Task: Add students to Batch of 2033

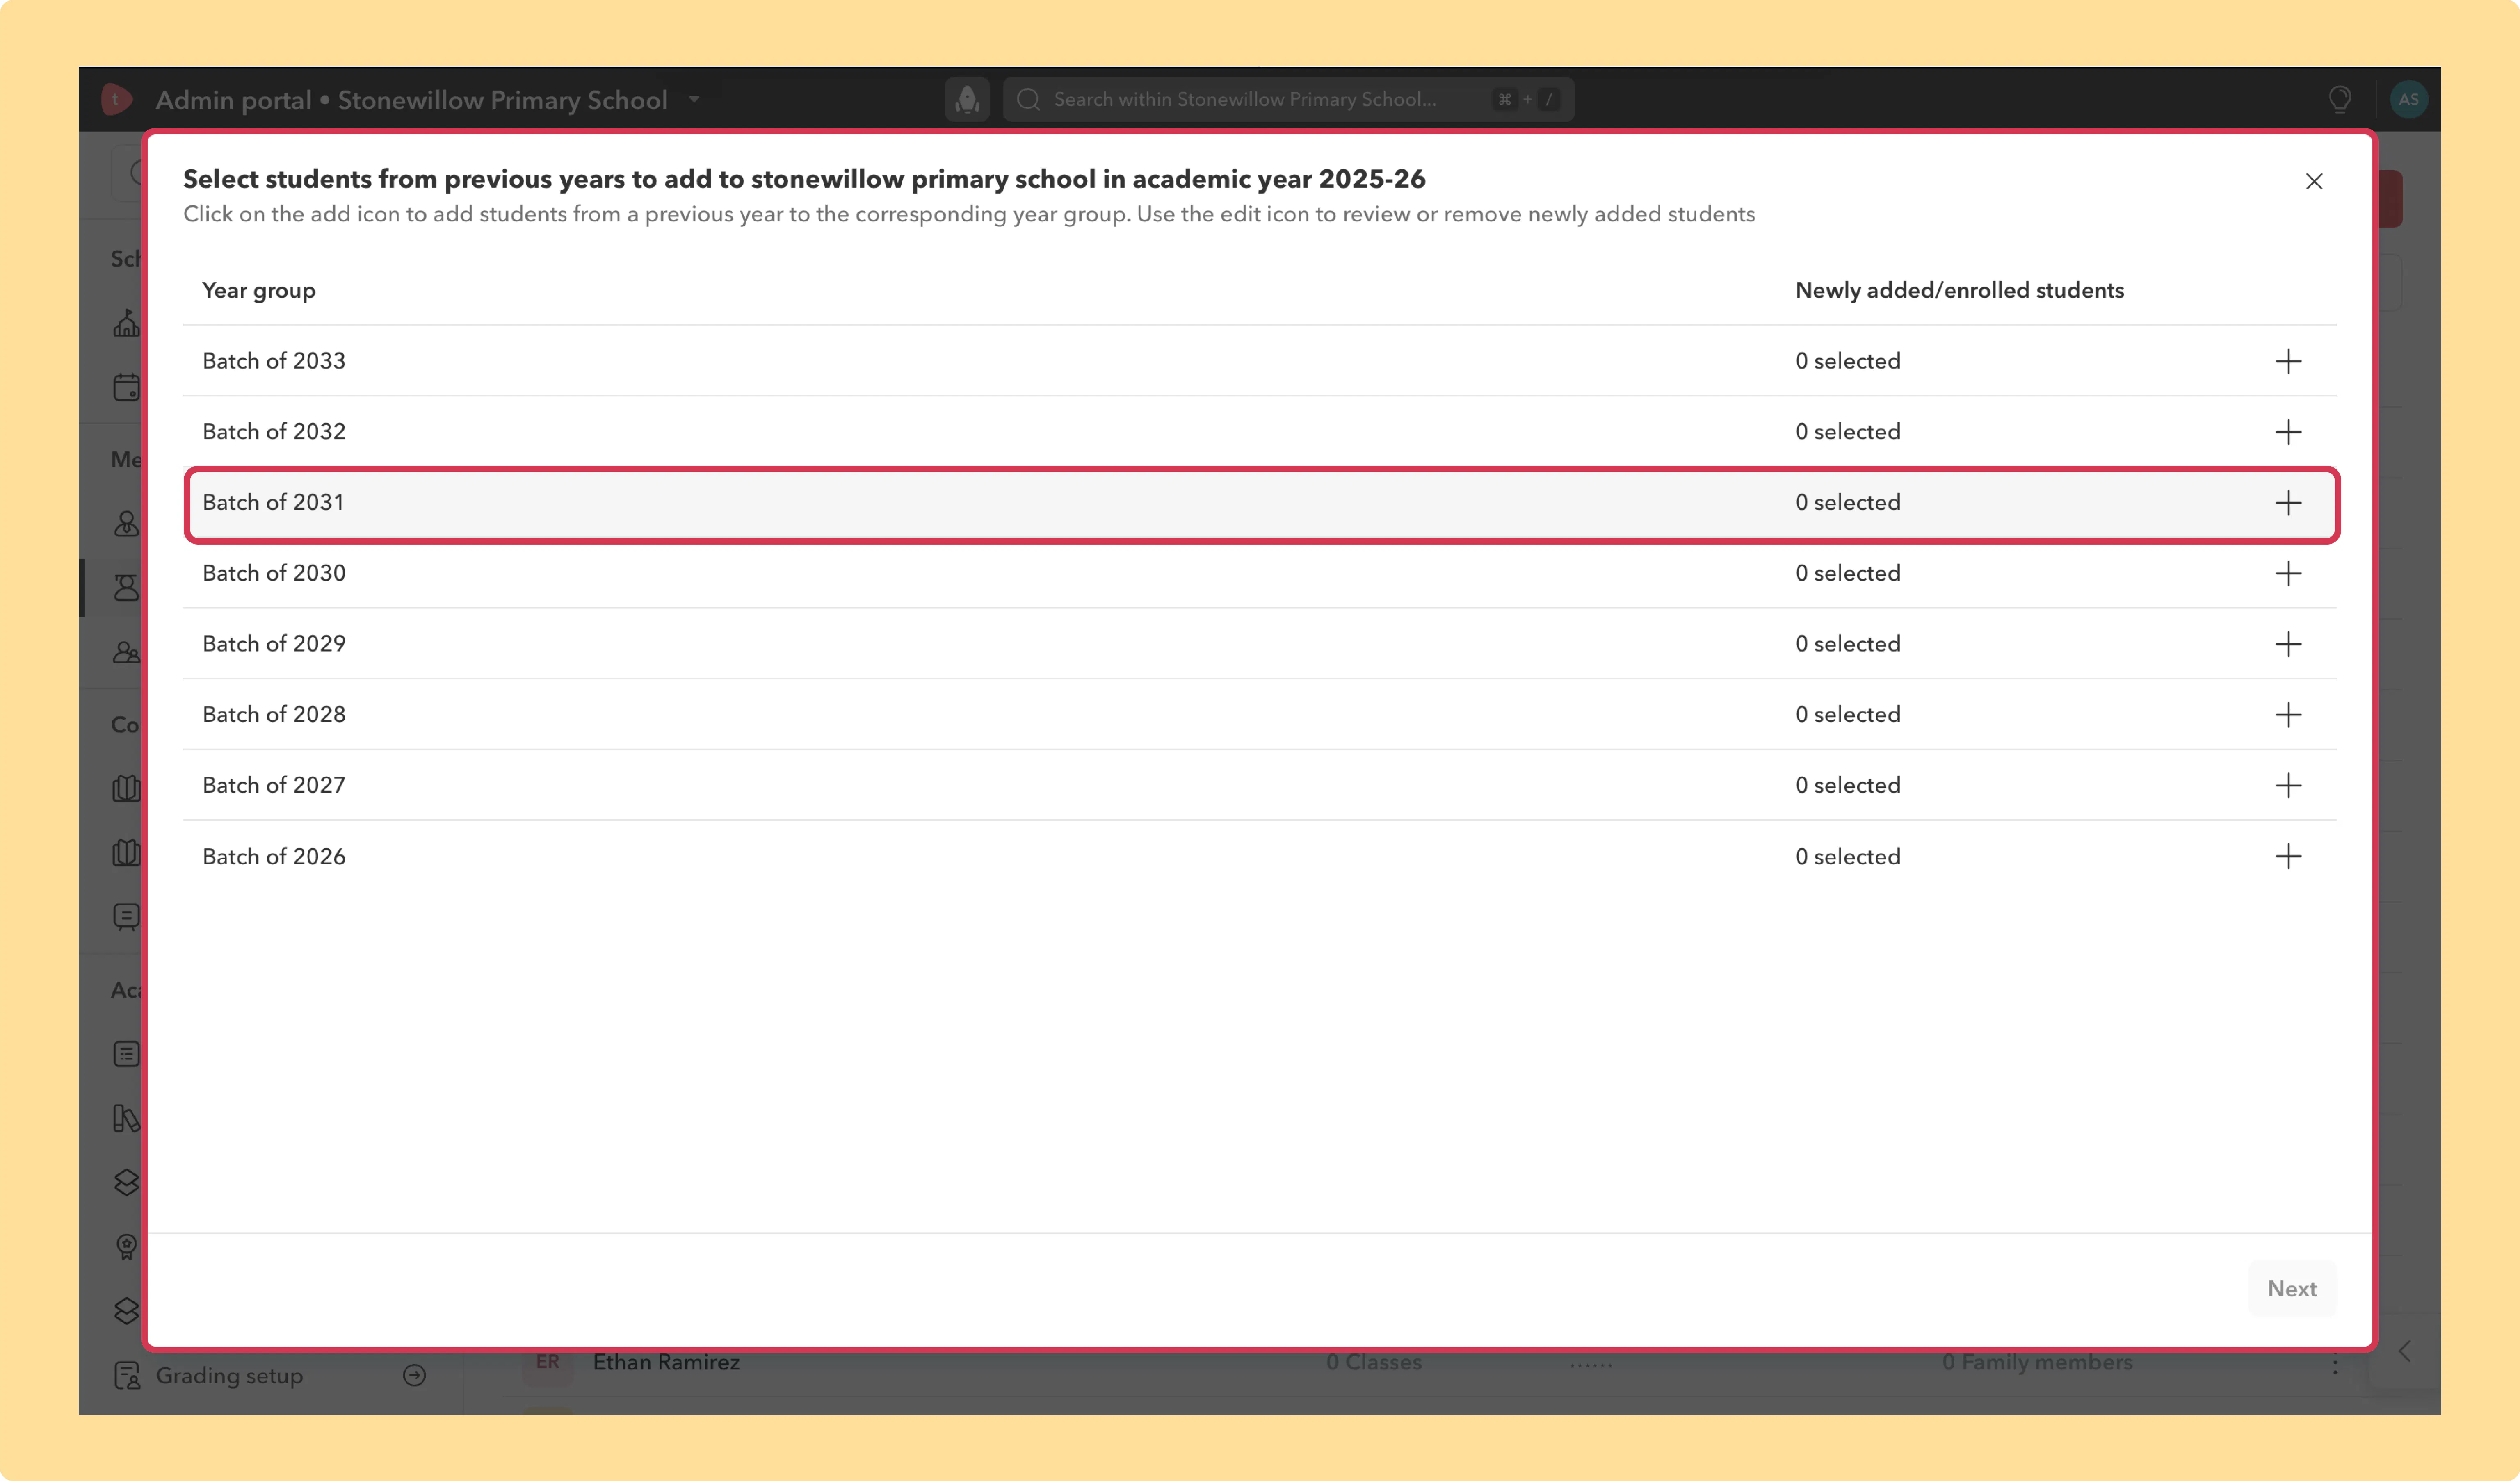Action: point(2288,361)
